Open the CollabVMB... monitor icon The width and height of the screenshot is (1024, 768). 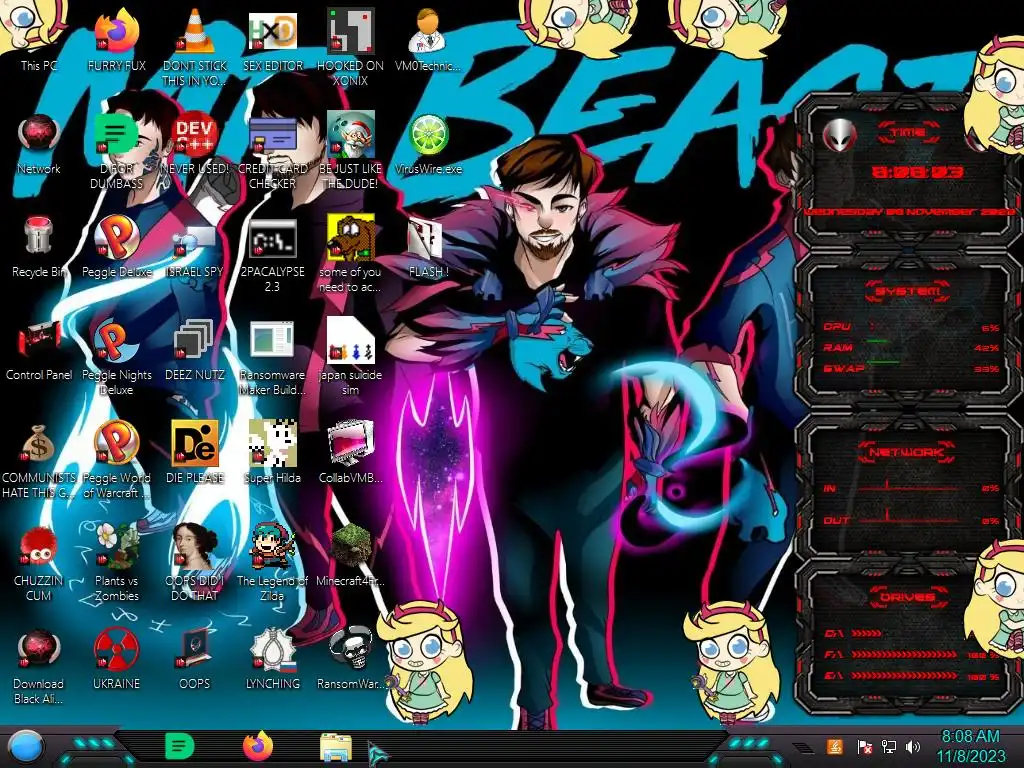click(x=350, y=452)
